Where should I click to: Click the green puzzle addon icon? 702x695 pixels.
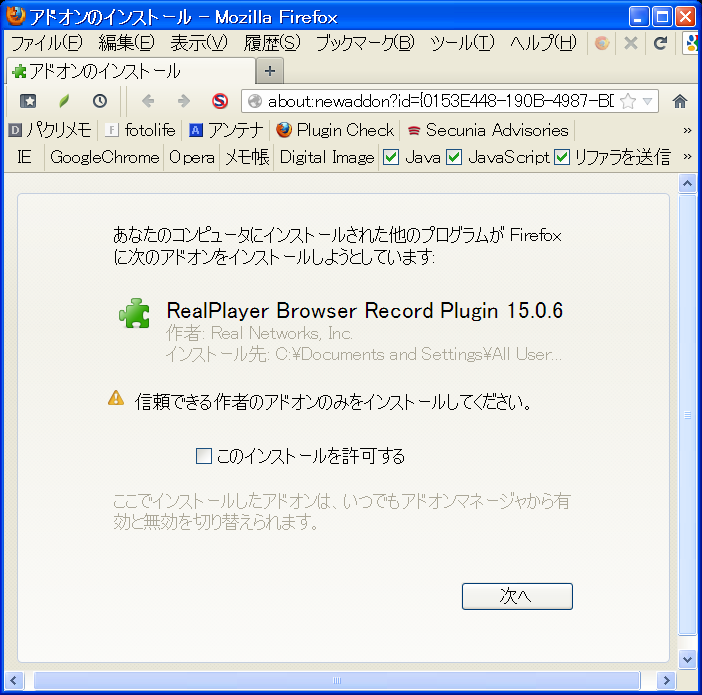[x=134, y=313]
